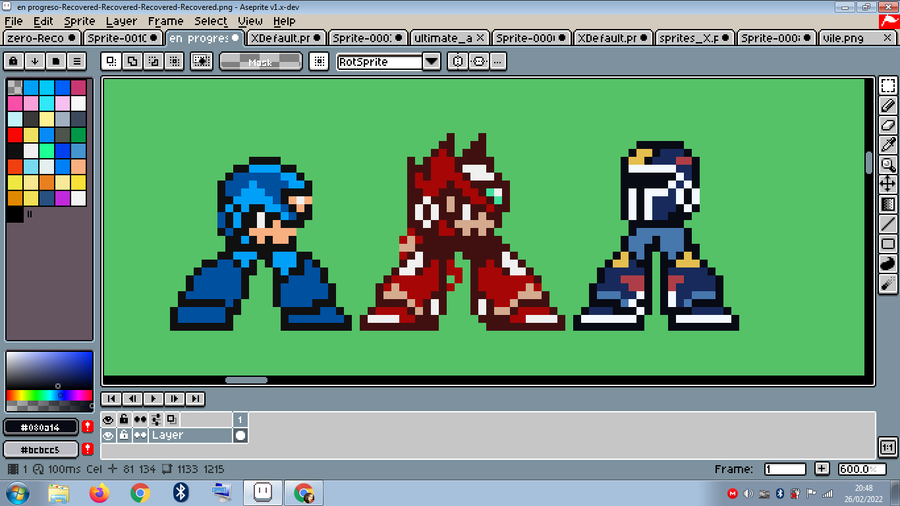Open Firefox from the Windows taskbar
The height and width of the screenshot is (506, 900).
(99, 493)
